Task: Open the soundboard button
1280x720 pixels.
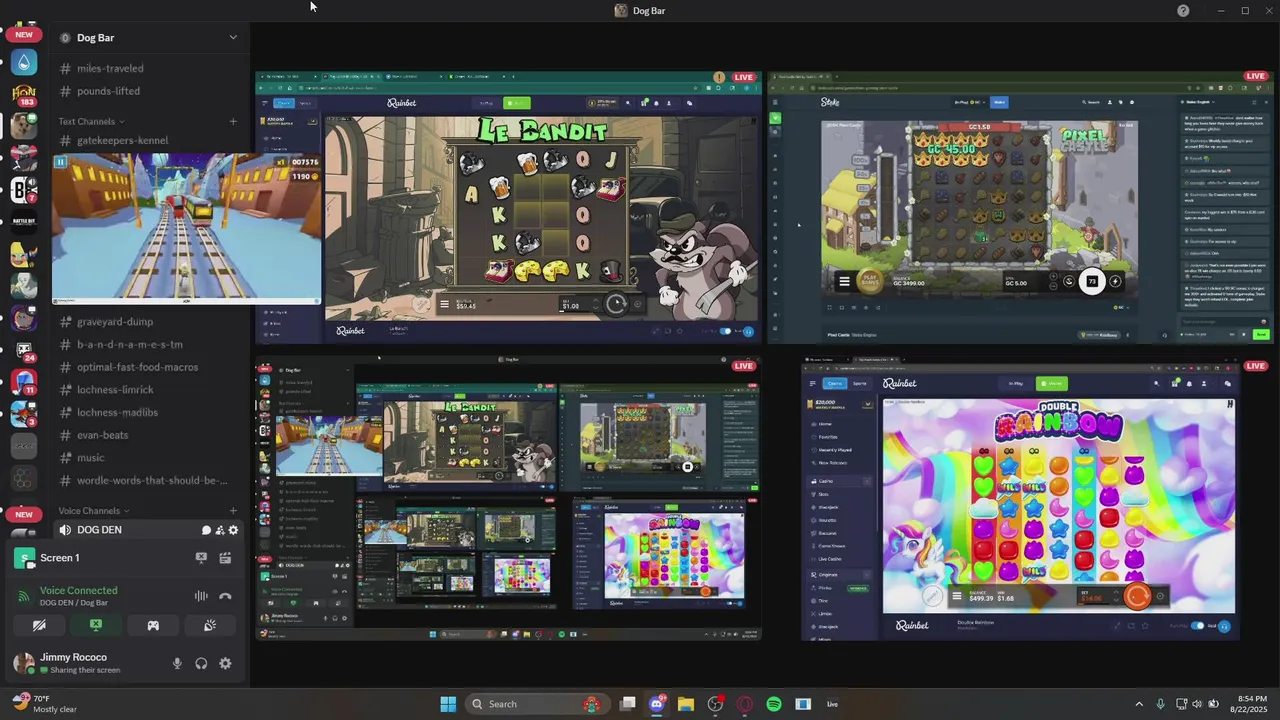Action: pos(210,625)
